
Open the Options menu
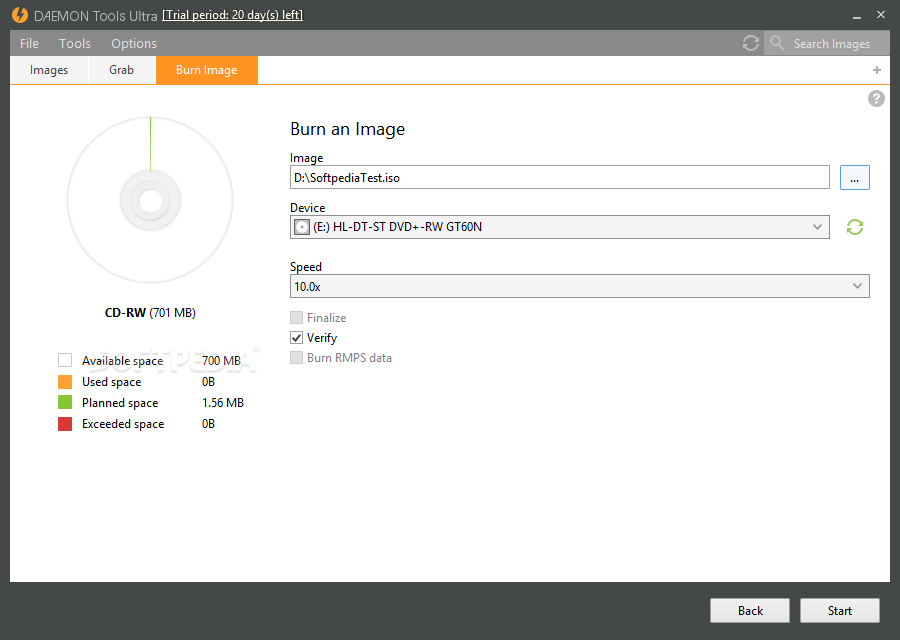(134, 44)
